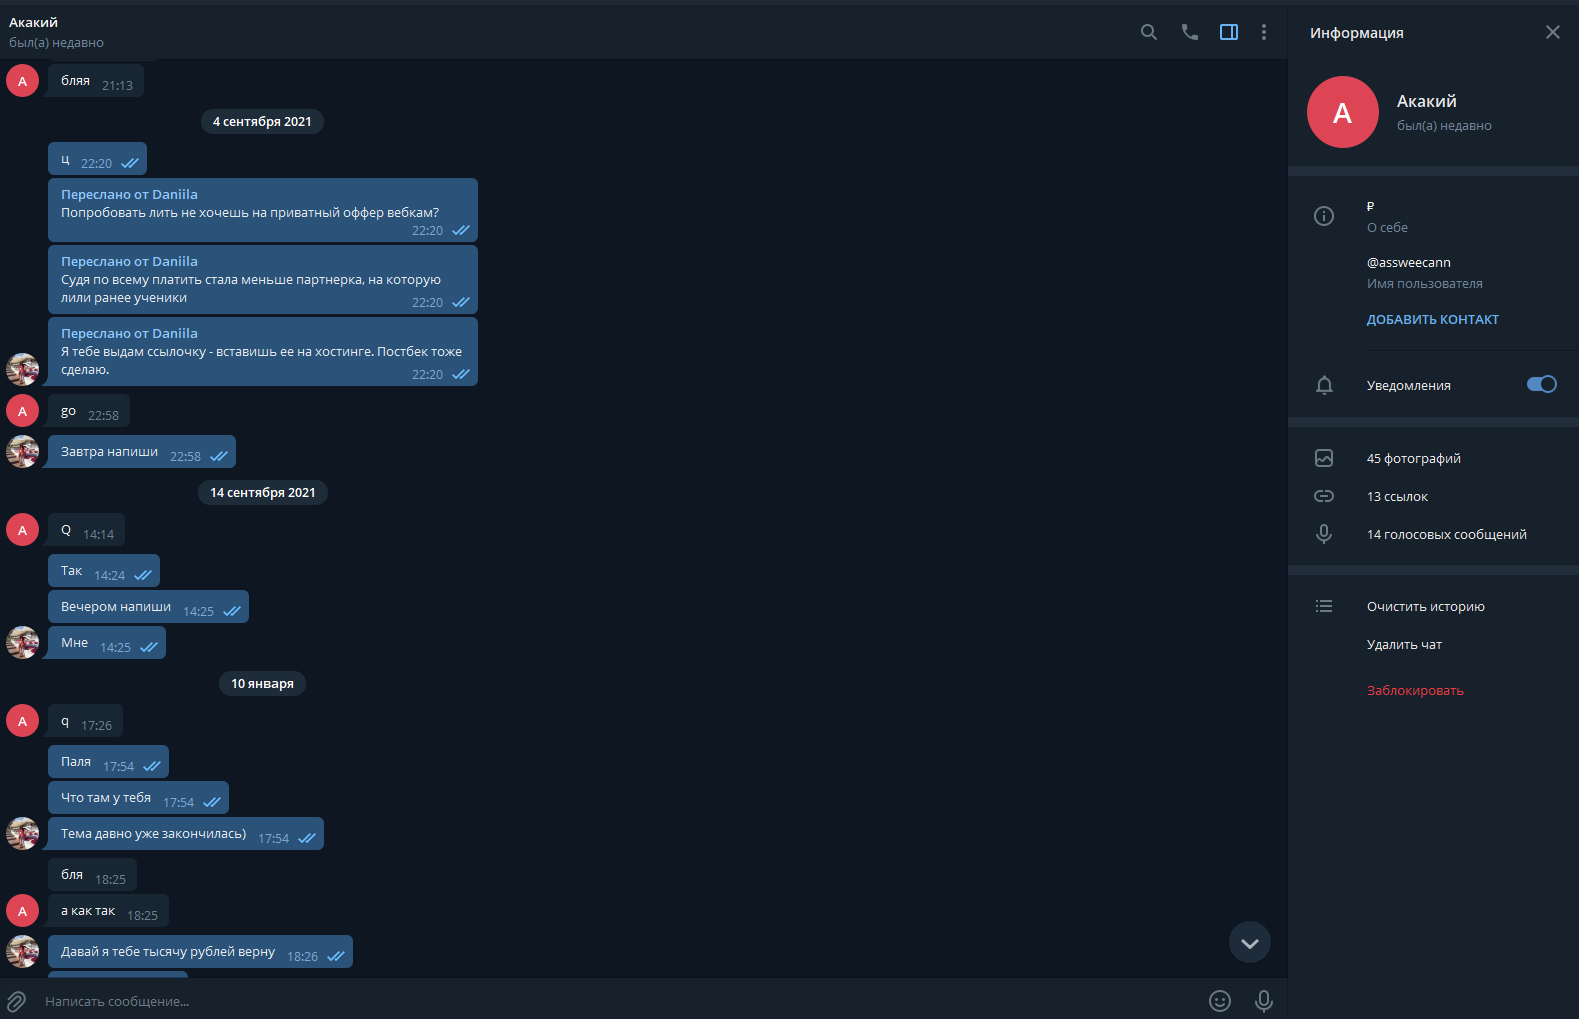Click the red Заблокировать option
Image resolution: width=1579 pixels, height=1019 pixels.
(x=1415, y=691)
